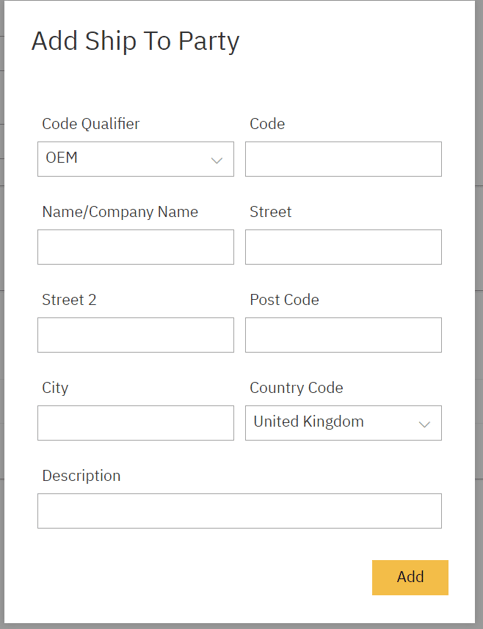Click the Post Code text field
This screenshot has width=483, height=629.
343,335
